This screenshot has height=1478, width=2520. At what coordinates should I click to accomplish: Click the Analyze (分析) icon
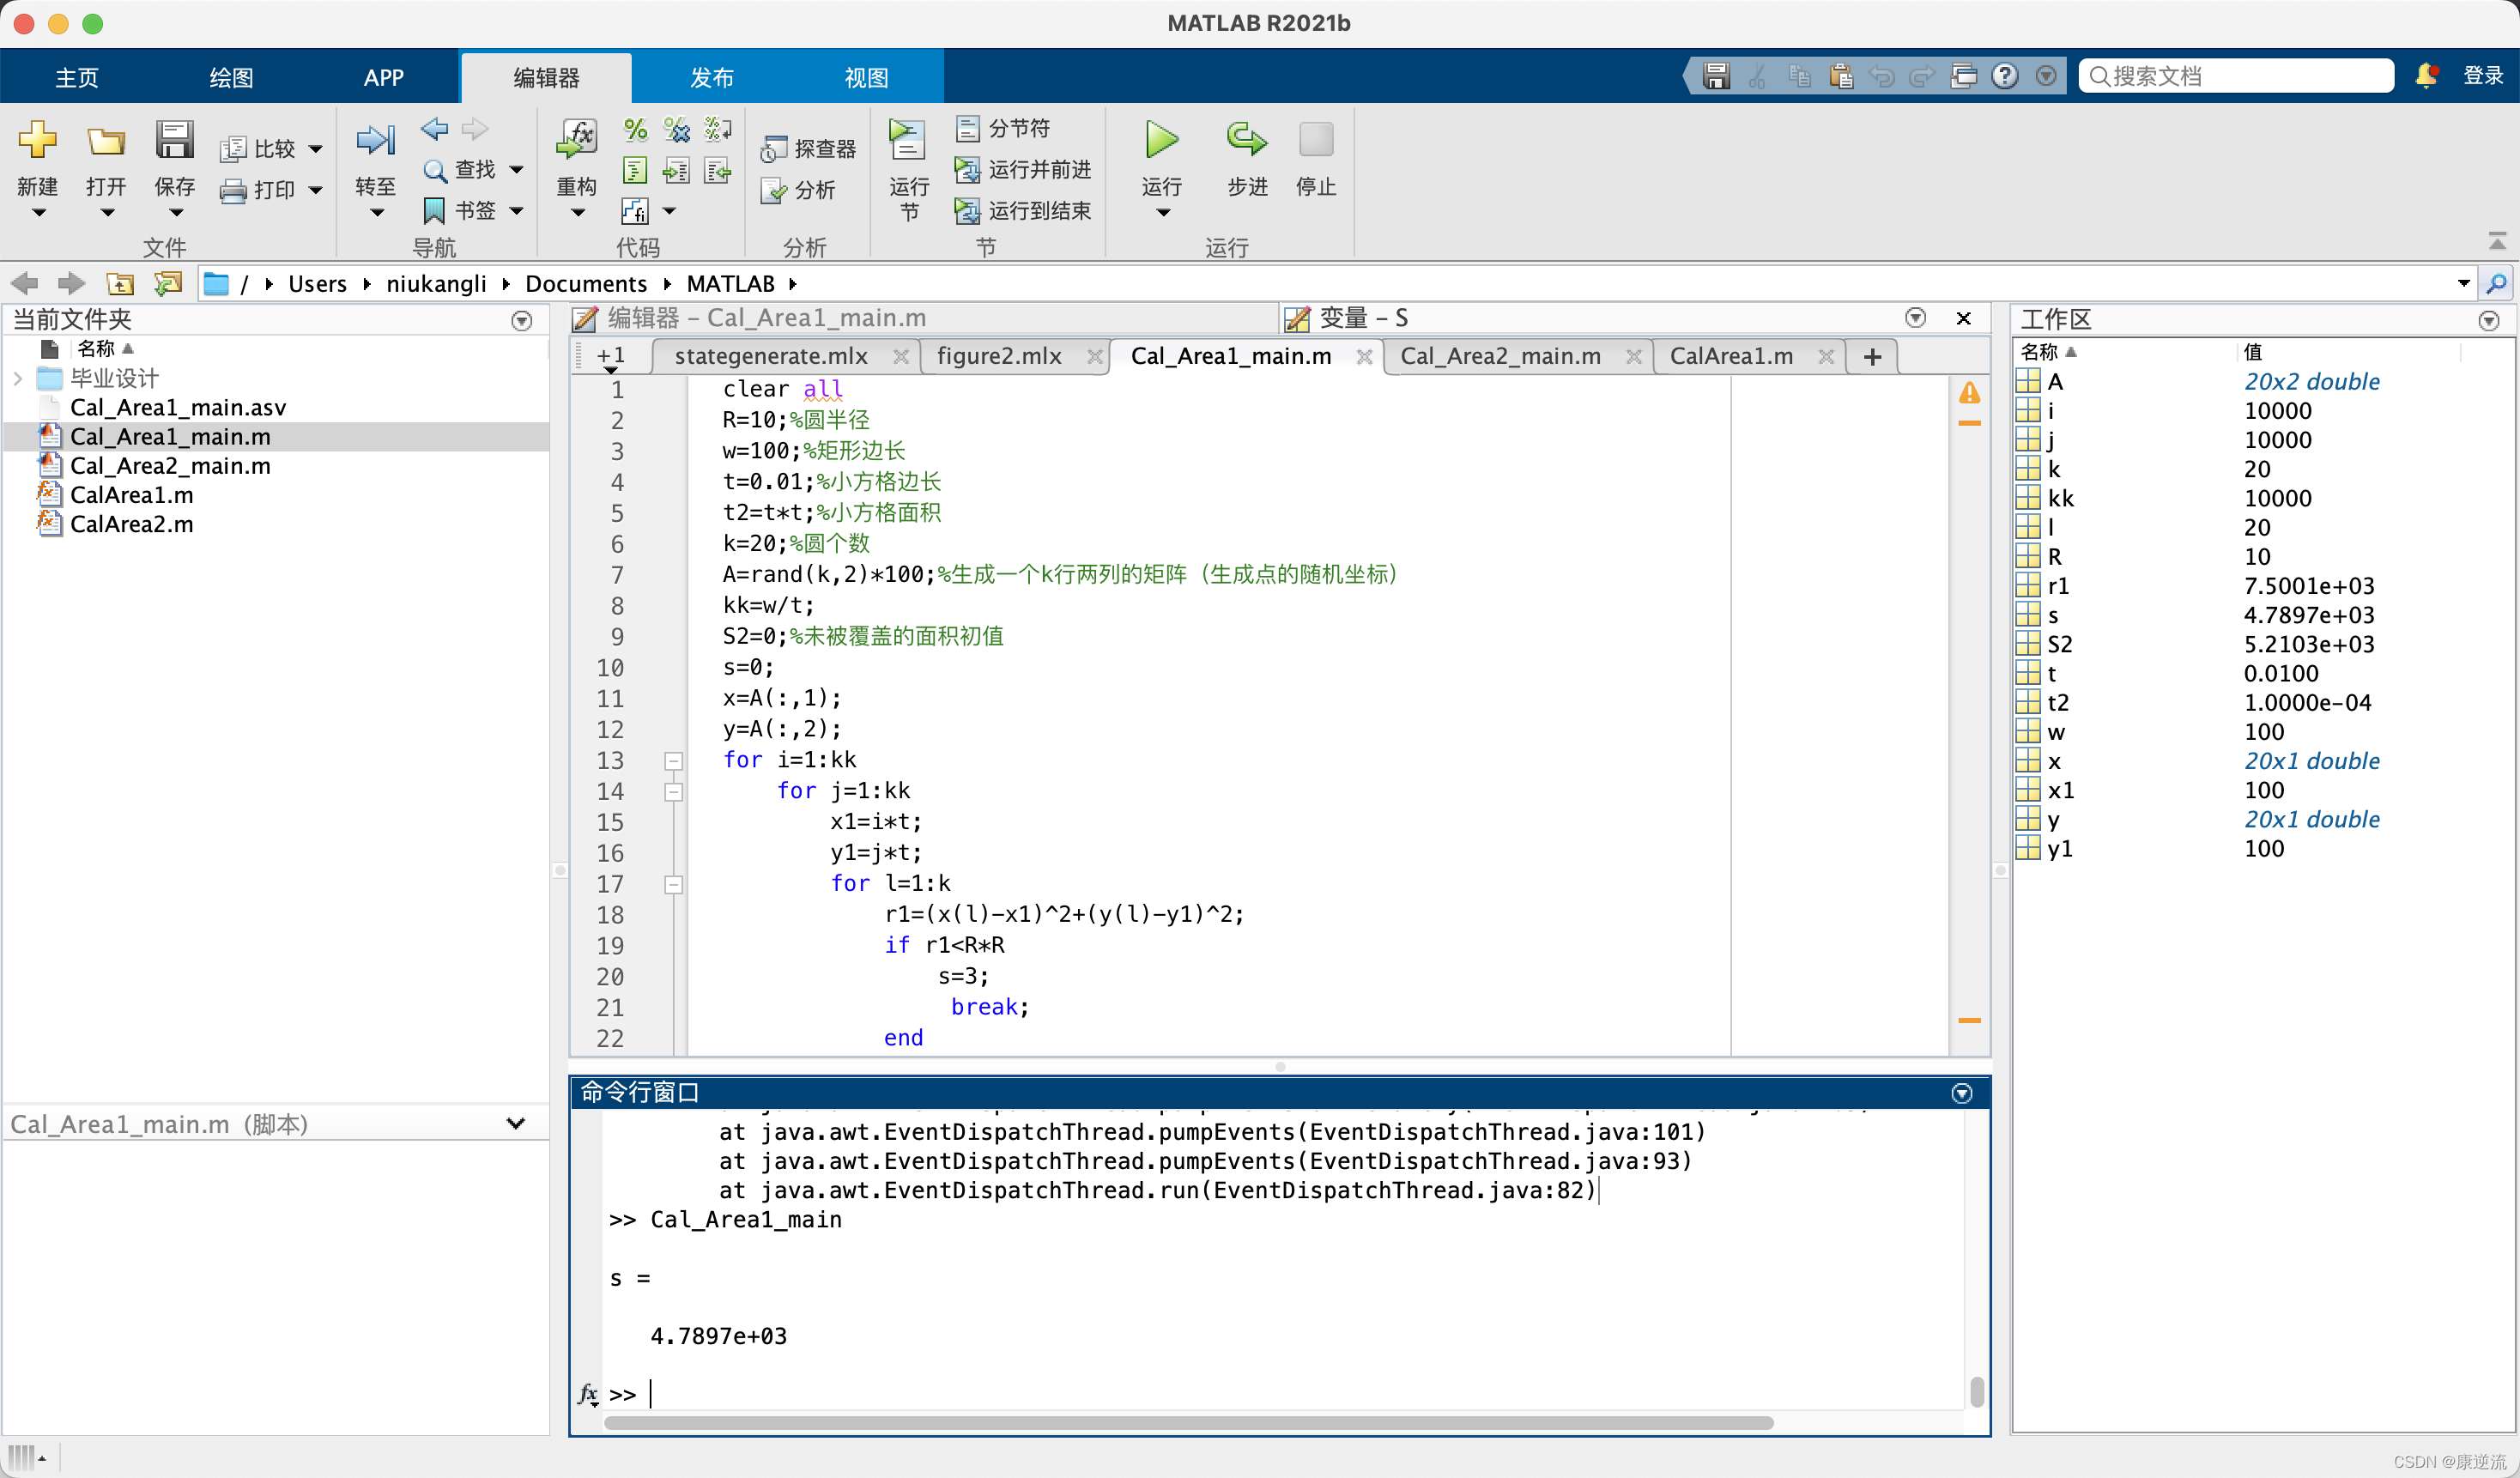[774, 190]
